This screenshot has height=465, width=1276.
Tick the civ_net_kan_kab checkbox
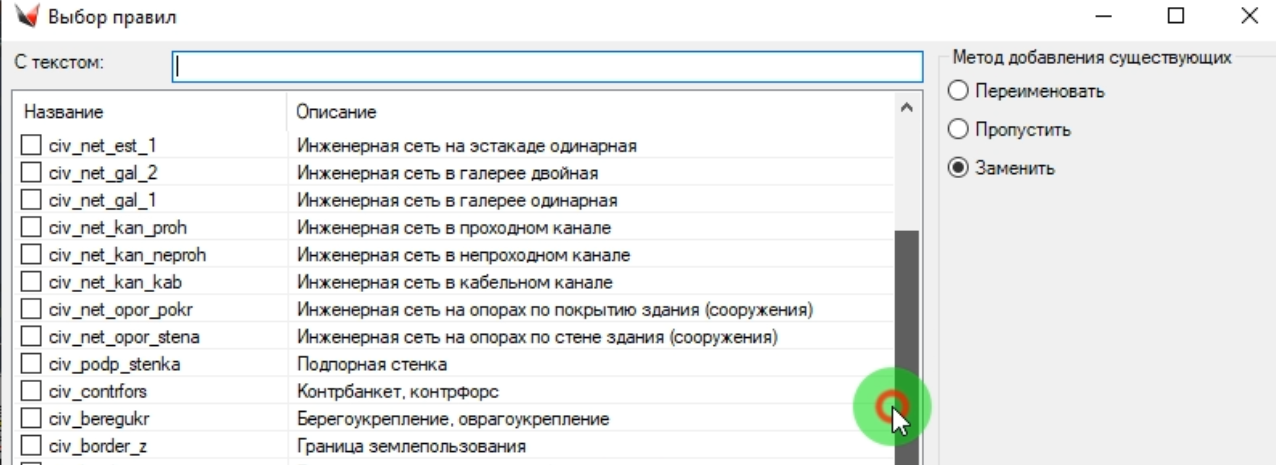pyautogui.click(x=32, y=282)
